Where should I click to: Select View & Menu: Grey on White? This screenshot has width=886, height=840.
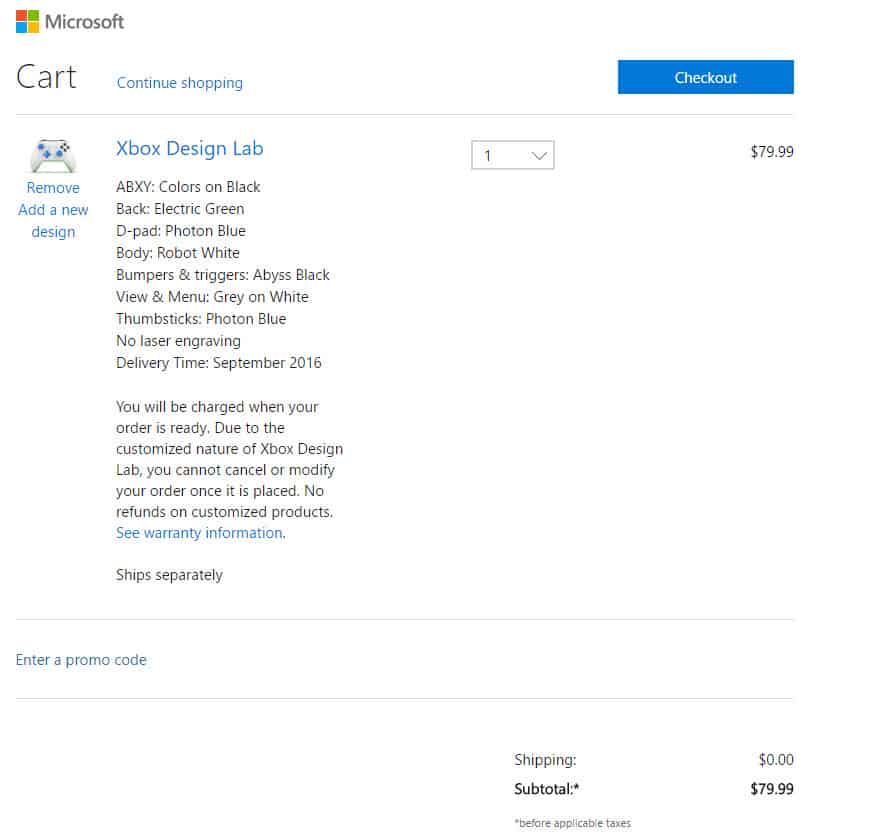212,297
